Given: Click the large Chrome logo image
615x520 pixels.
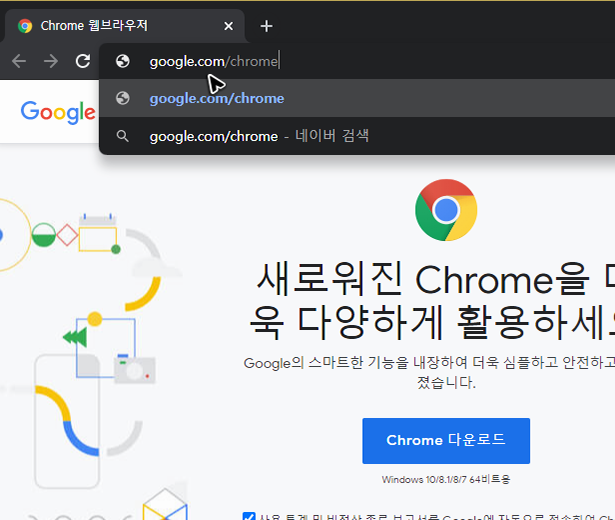Looking at the screenshot, I should [x=446, y=210].
